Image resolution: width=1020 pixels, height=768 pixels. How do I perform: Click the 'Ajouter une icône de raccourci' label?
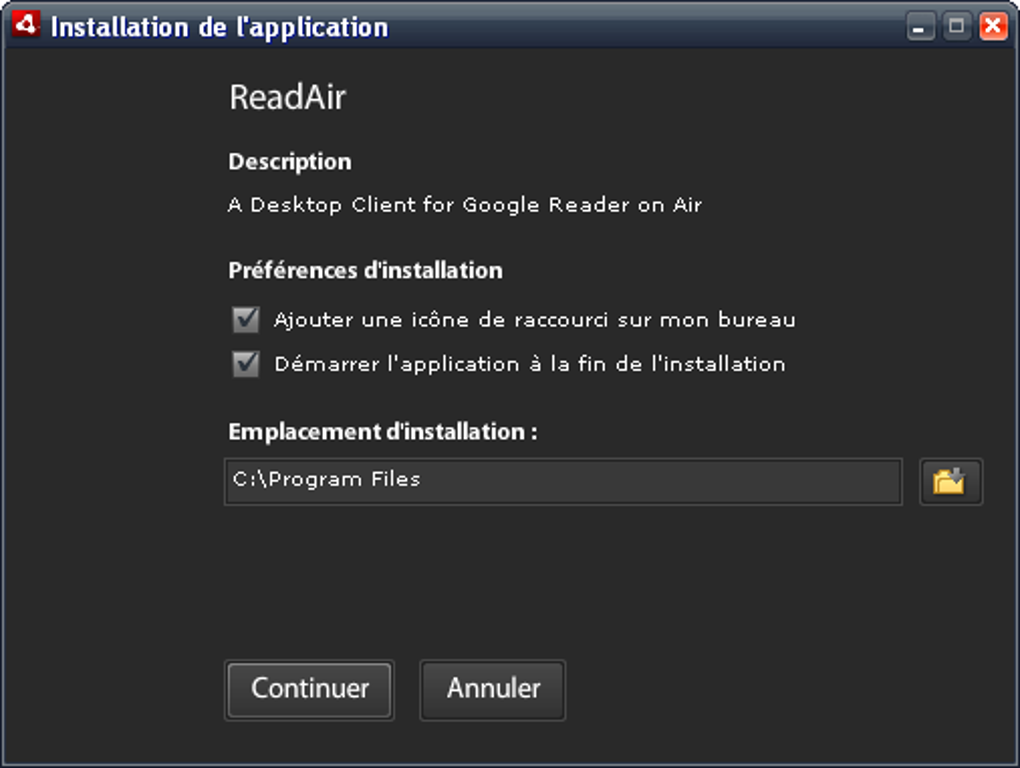point(534,320)
